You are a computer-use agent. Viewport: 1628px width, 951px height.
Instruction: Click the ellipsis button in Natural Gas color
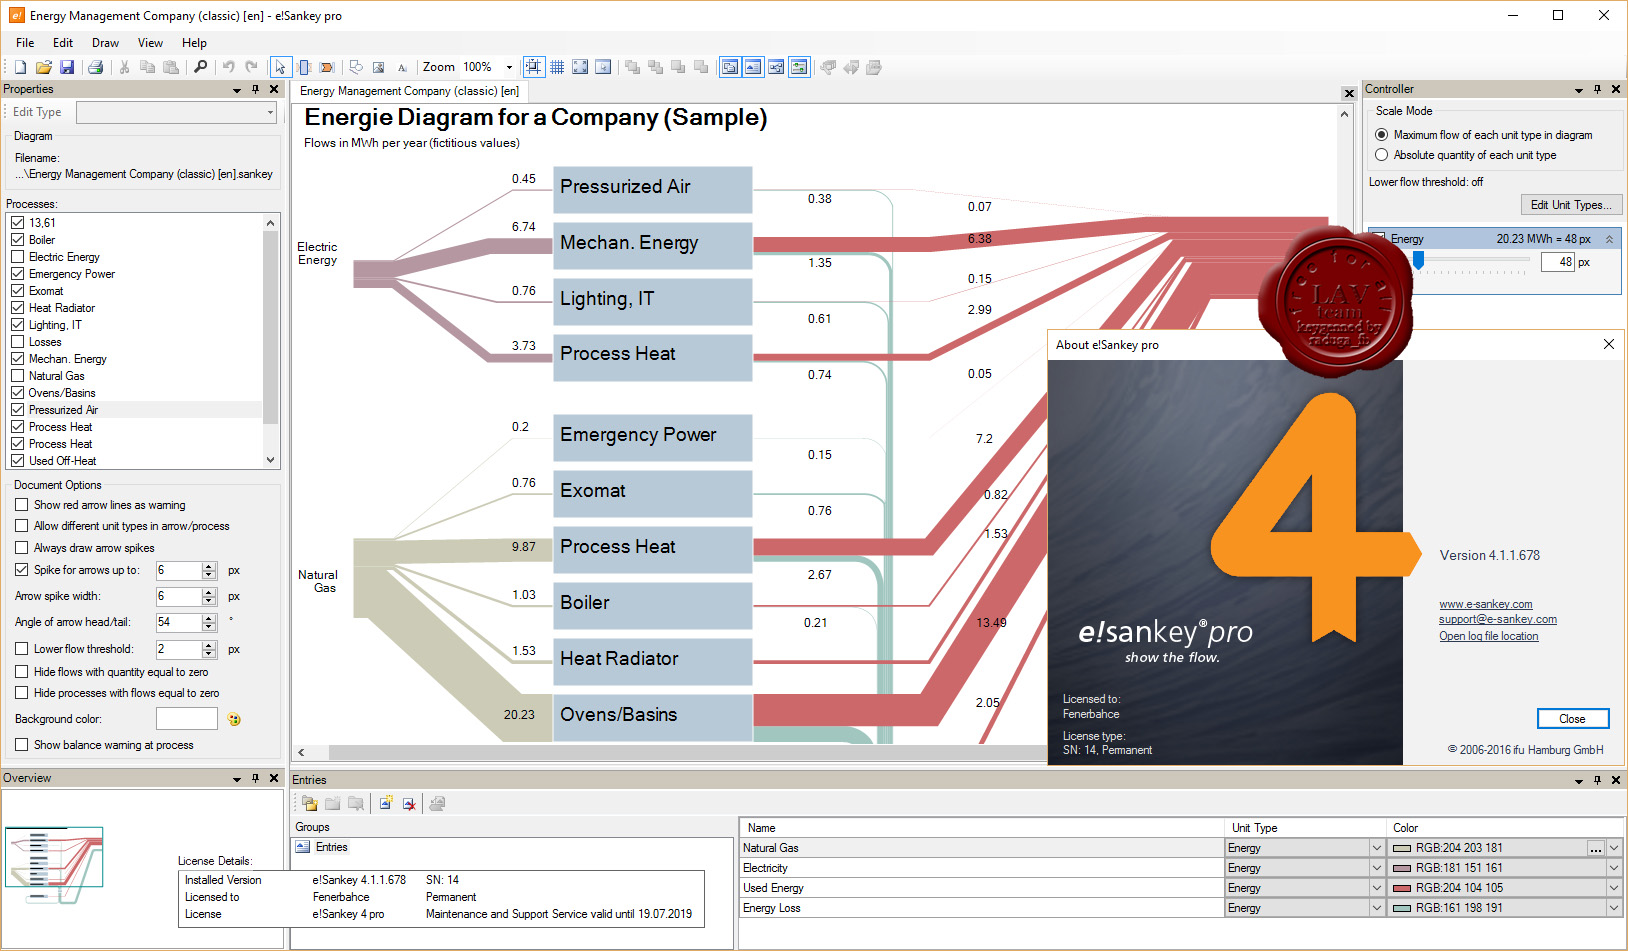1595,848
